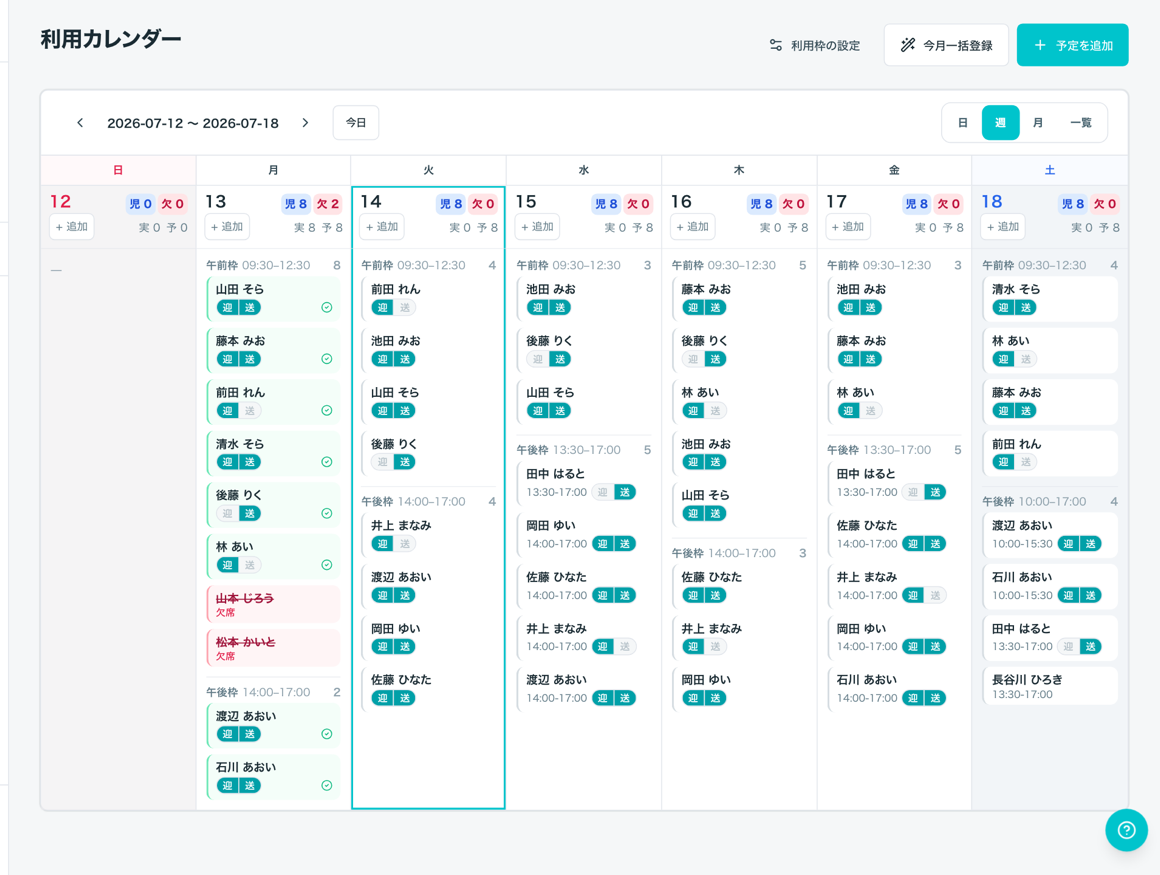The image size is (1160, 875).
Task: Click check-mark icon on 石川 あおい Monday entry
Action: 326,786
